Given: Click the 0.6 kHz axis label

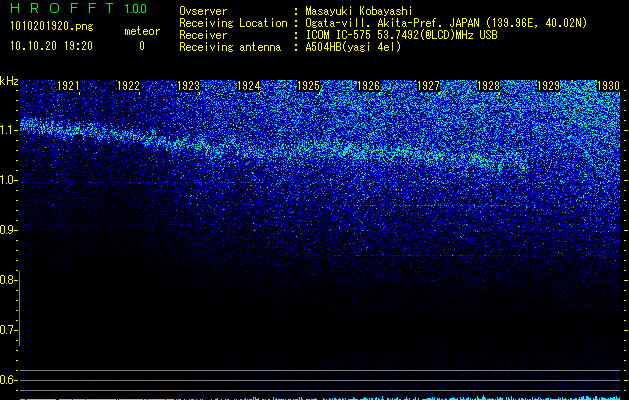Looking at the screenshot, I should (7, 380).
